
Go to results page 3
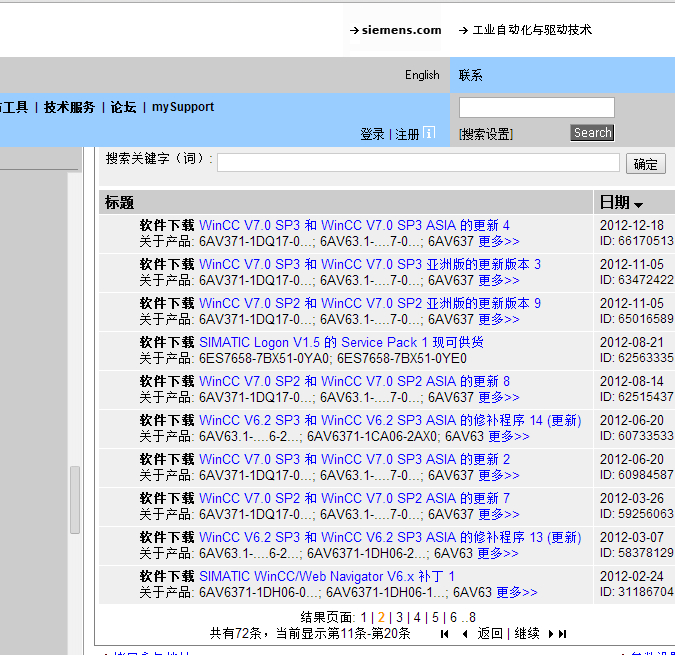click(x=399, y=618)
